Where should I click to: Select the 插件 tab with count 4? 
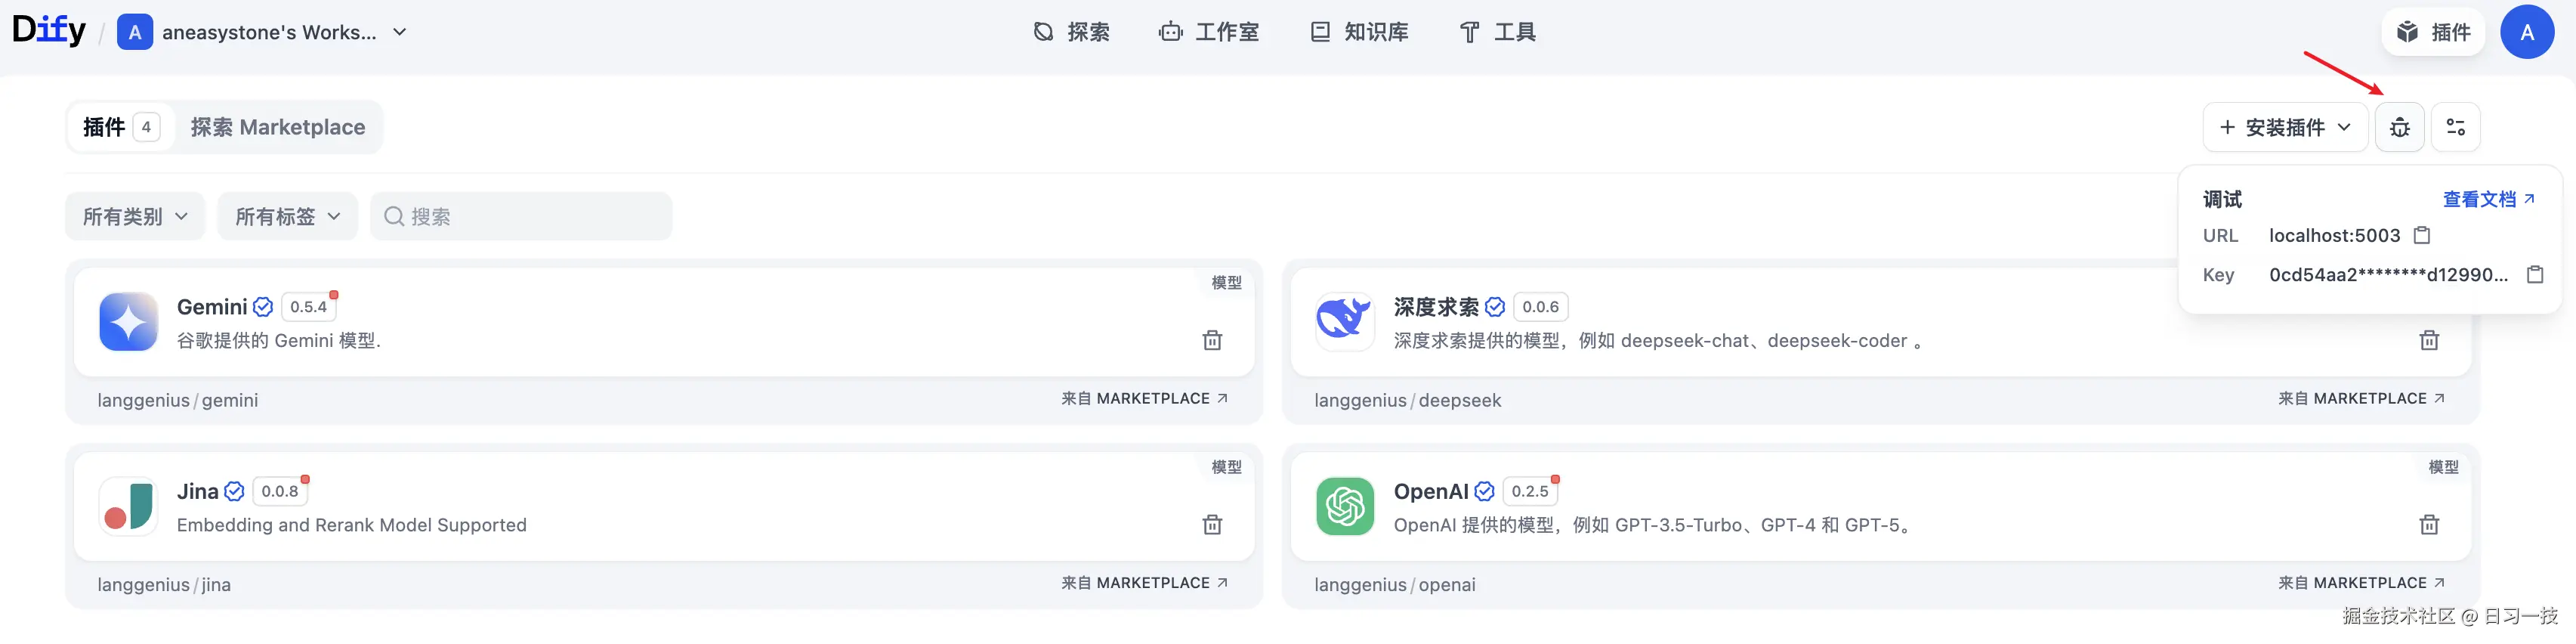[x=120, y=127]
